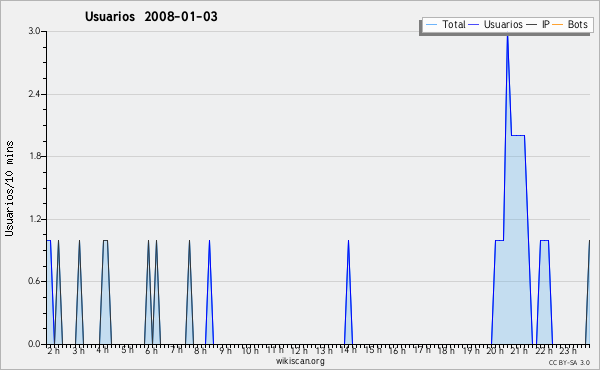Click the y-axis label "3.0"

pos(34,31)
